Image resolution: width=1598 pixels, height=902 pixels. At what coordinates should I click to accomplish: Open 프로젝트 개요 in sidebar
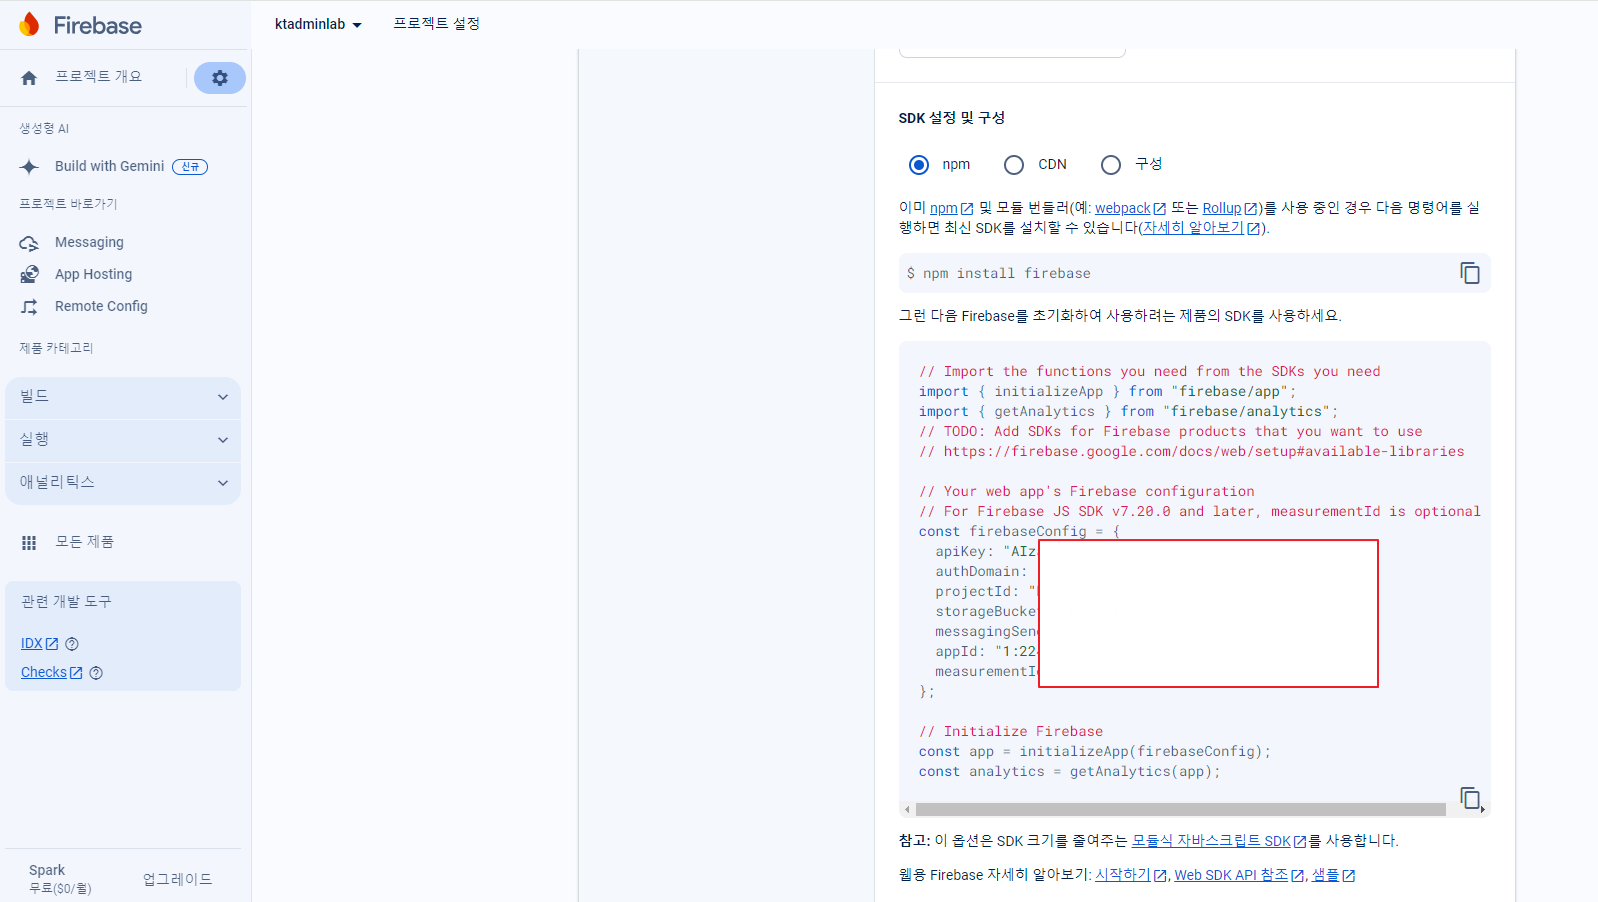tap(98, 77)
